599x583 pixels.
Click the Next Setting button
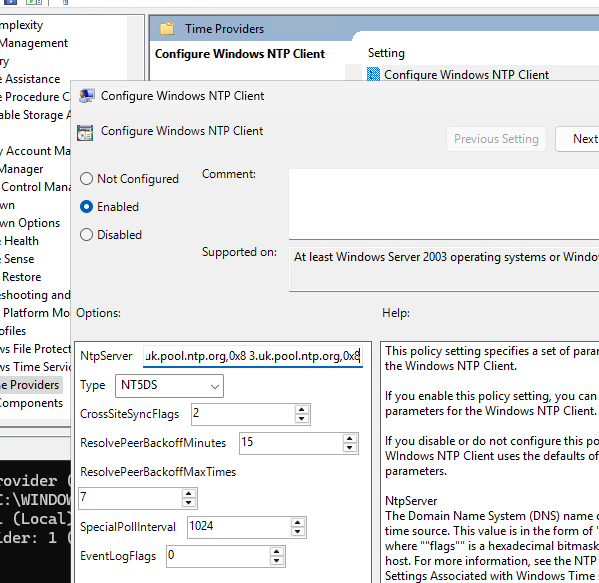577,139
